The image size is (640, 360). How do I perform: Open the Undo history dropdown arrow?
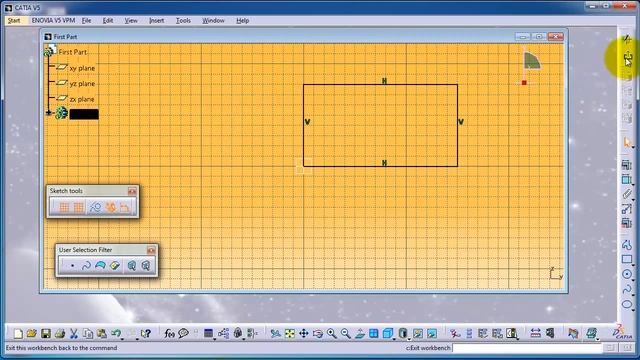122,338
